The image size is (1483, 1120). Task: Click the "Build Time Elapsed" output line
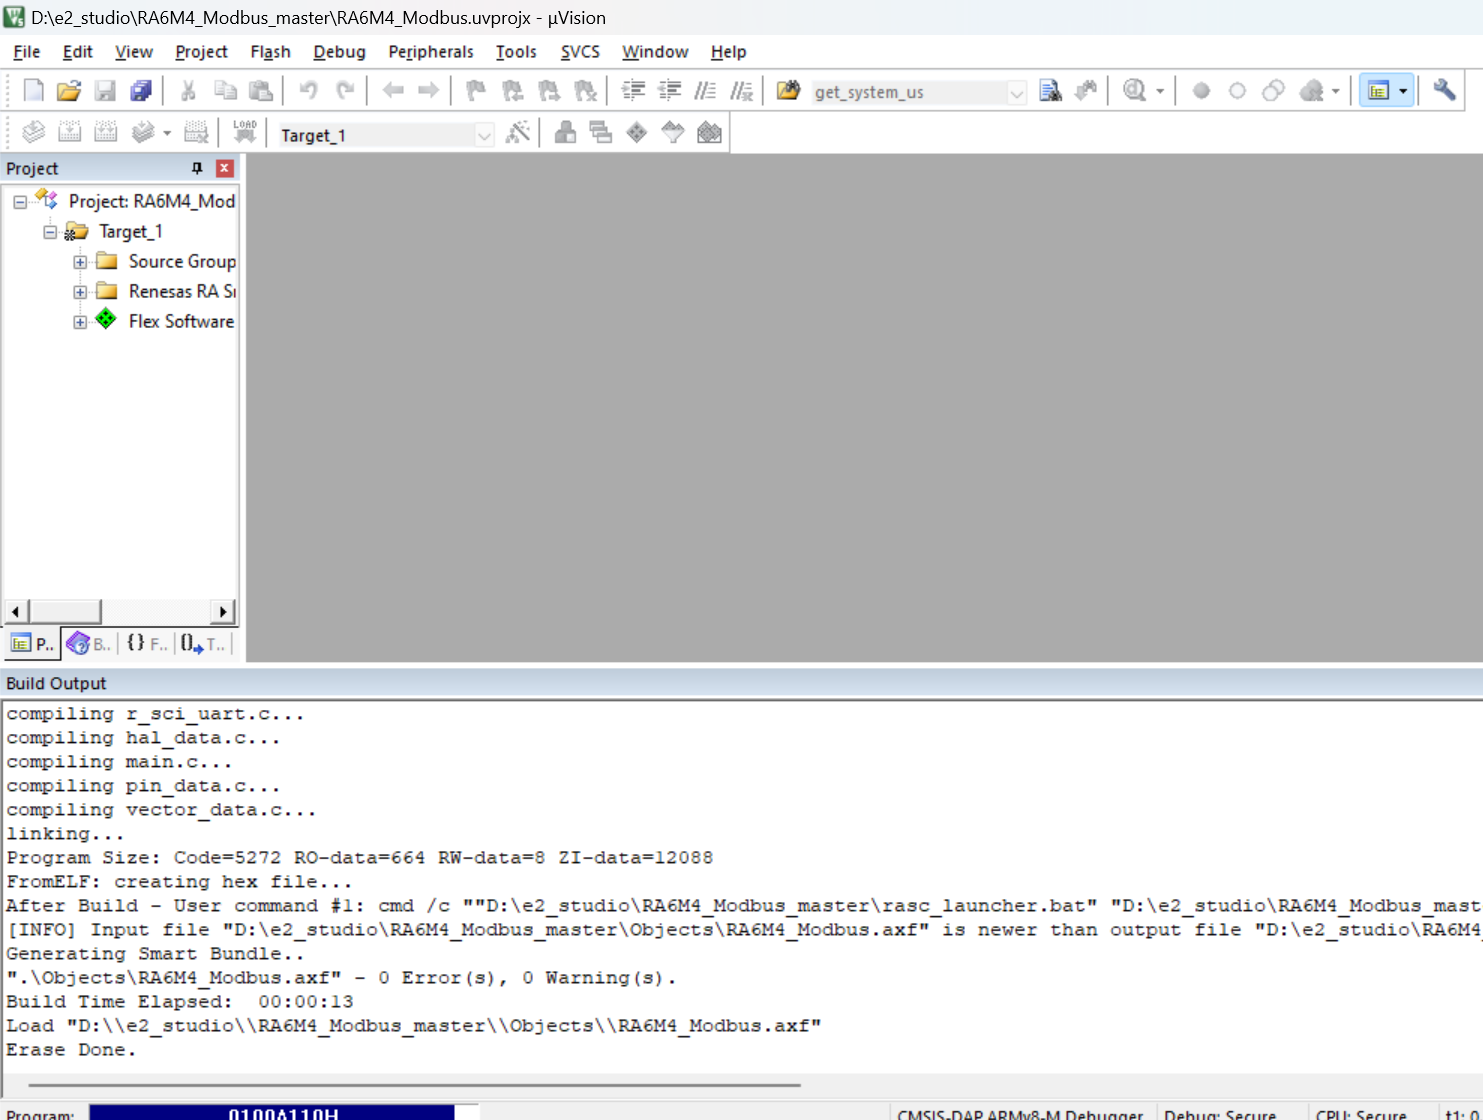tap(180, 1002)
